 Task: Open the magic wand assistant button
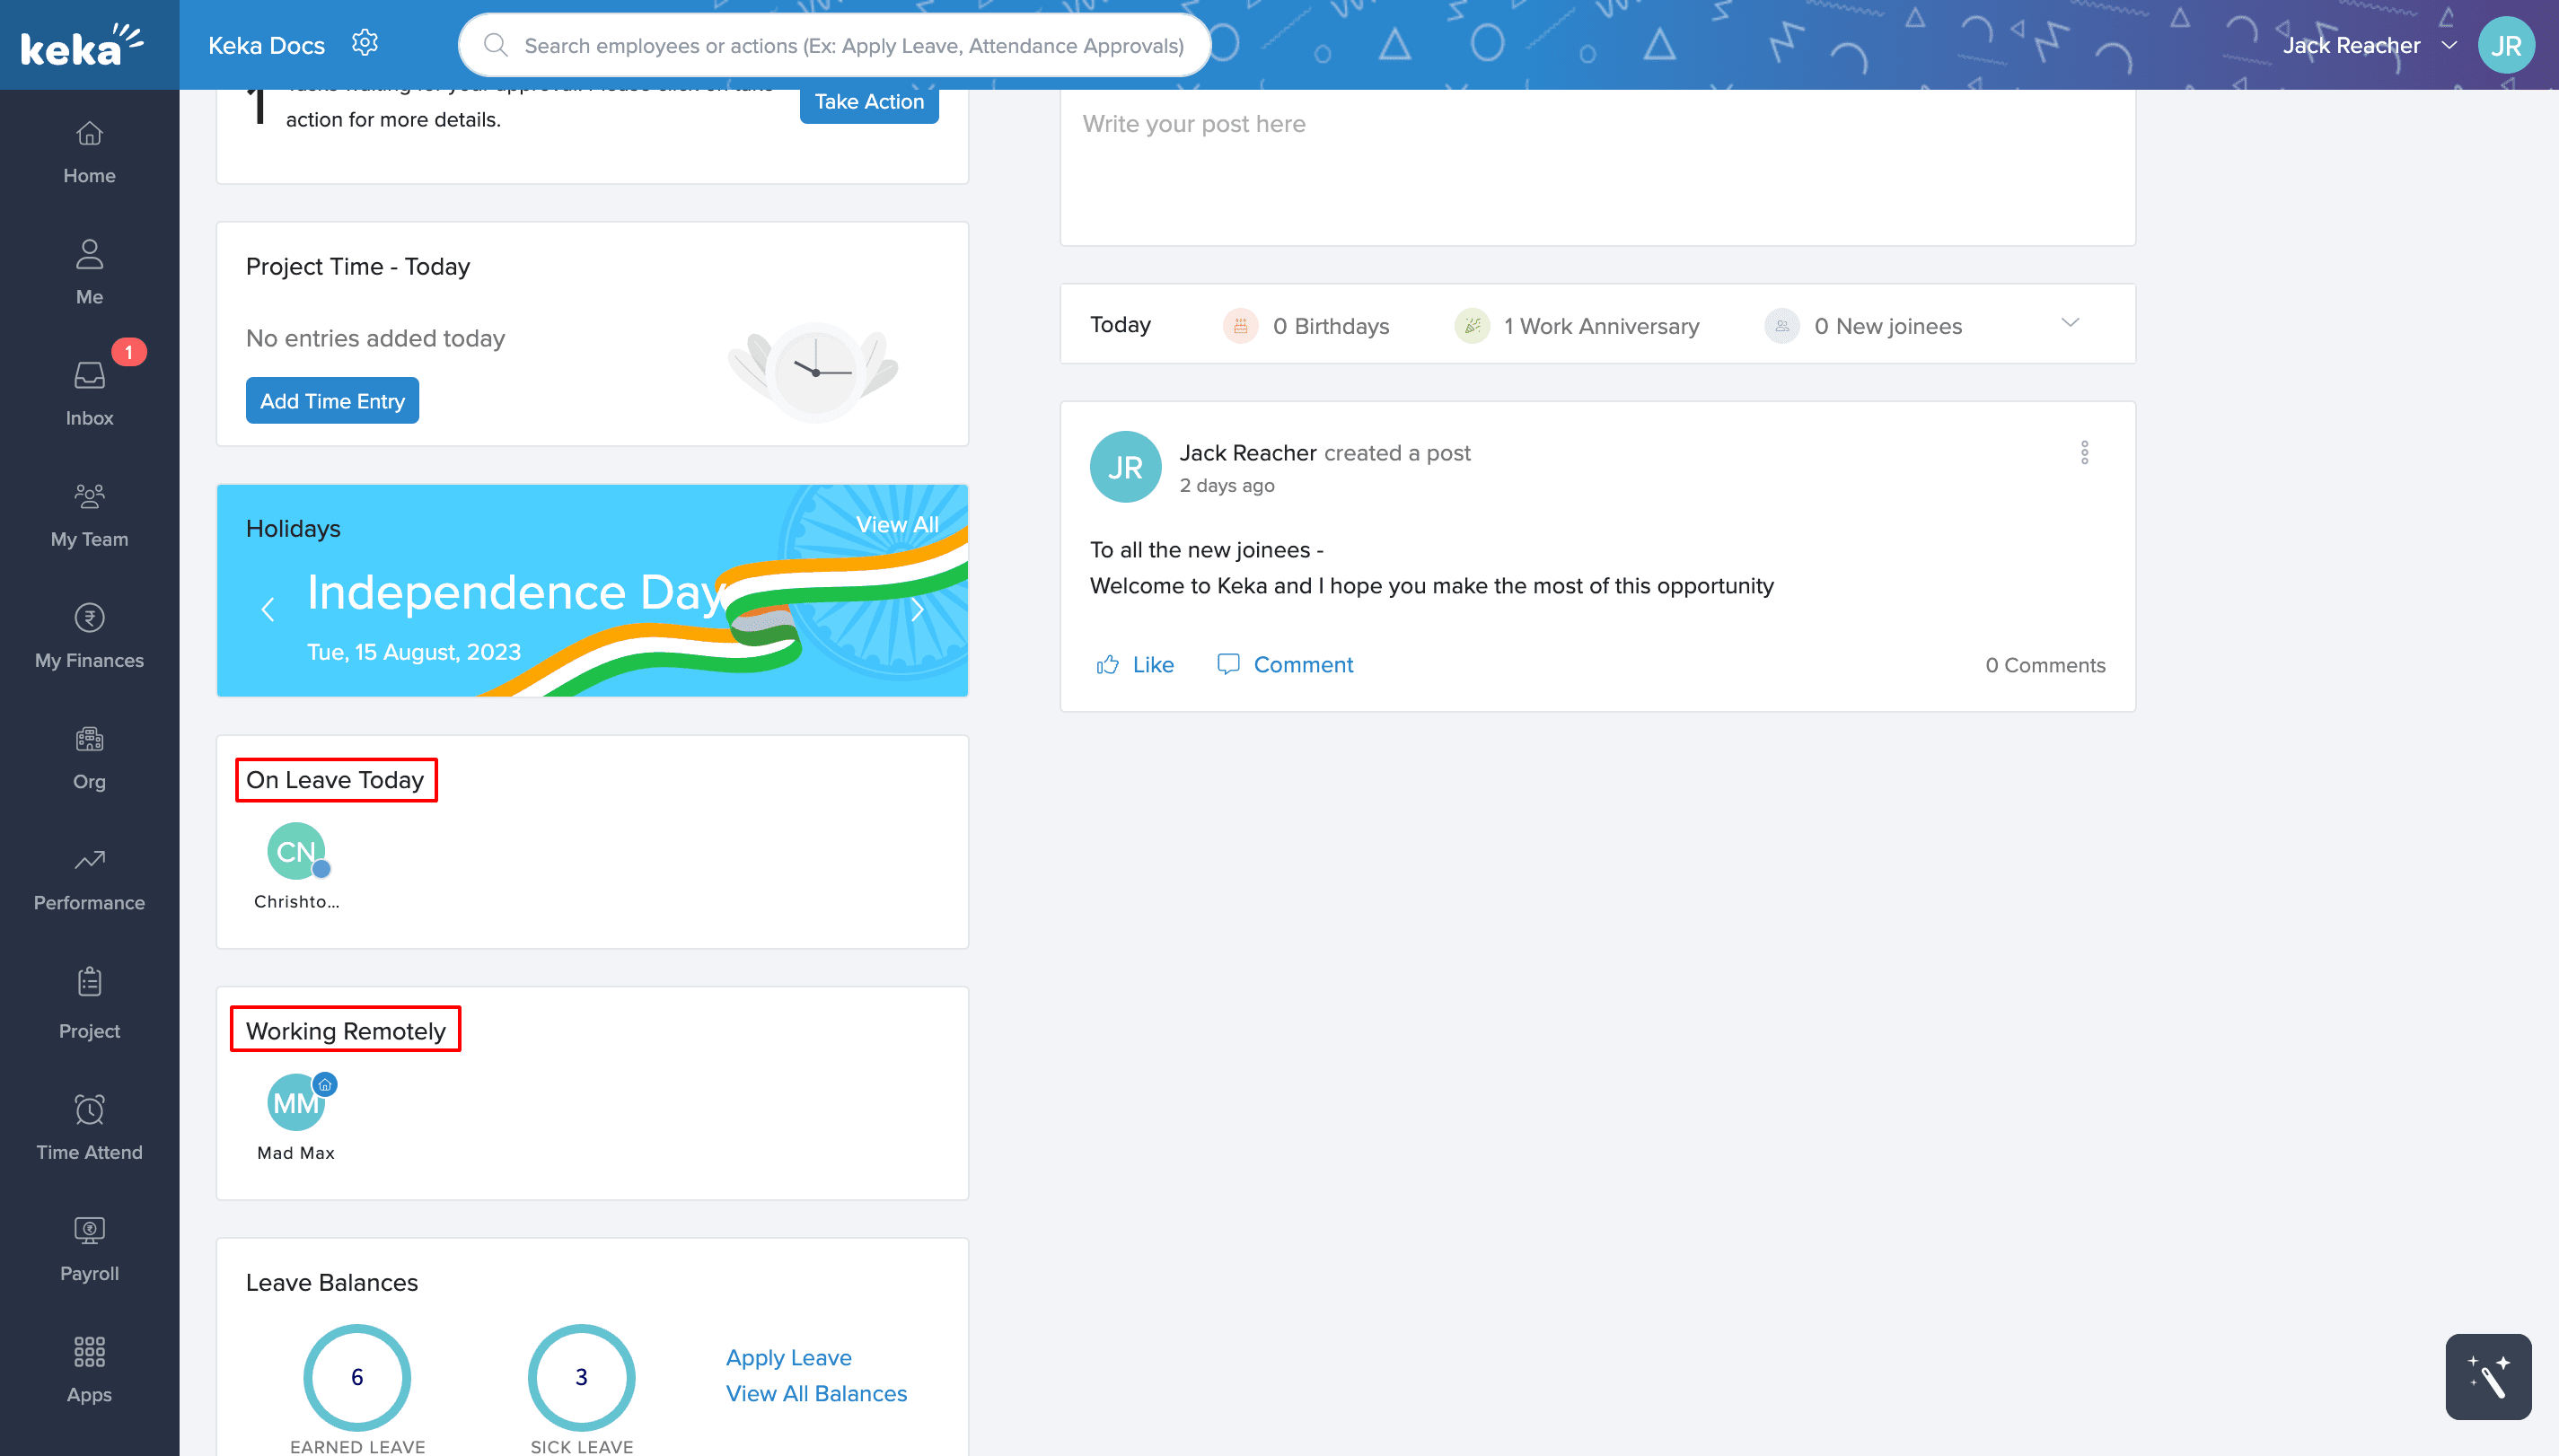[x=2488, y=1376]
